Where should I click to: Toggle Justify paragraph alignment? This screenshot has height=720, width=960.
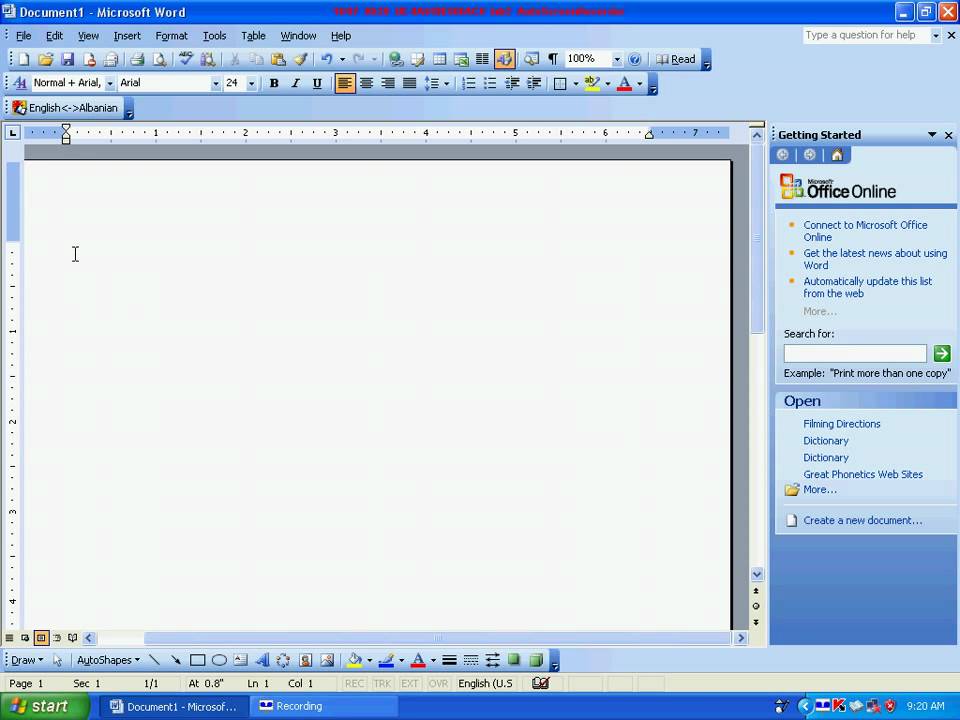[410, 83]
